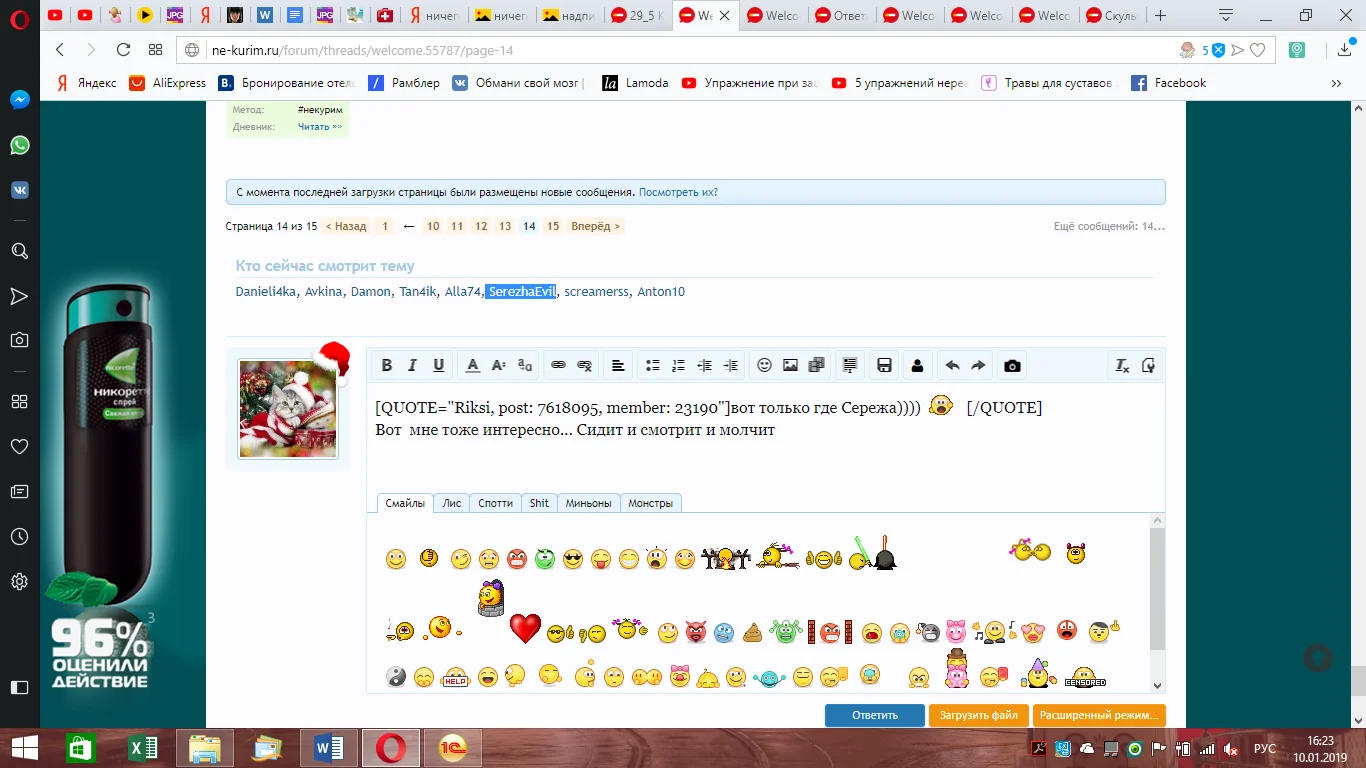Go to page 15 in pagination

coord(553,226)
